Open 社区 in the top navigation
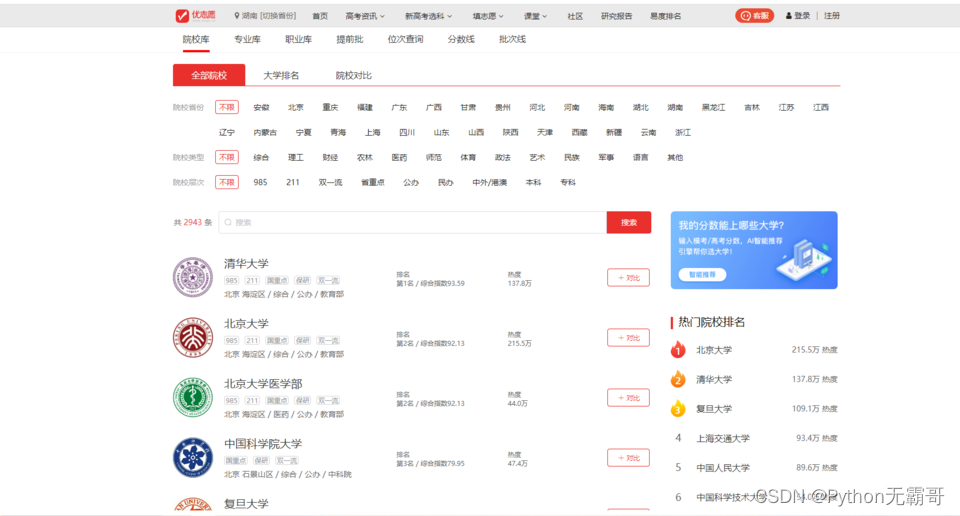Viewport: 960px width, 516px height. [x=575, y=16]
